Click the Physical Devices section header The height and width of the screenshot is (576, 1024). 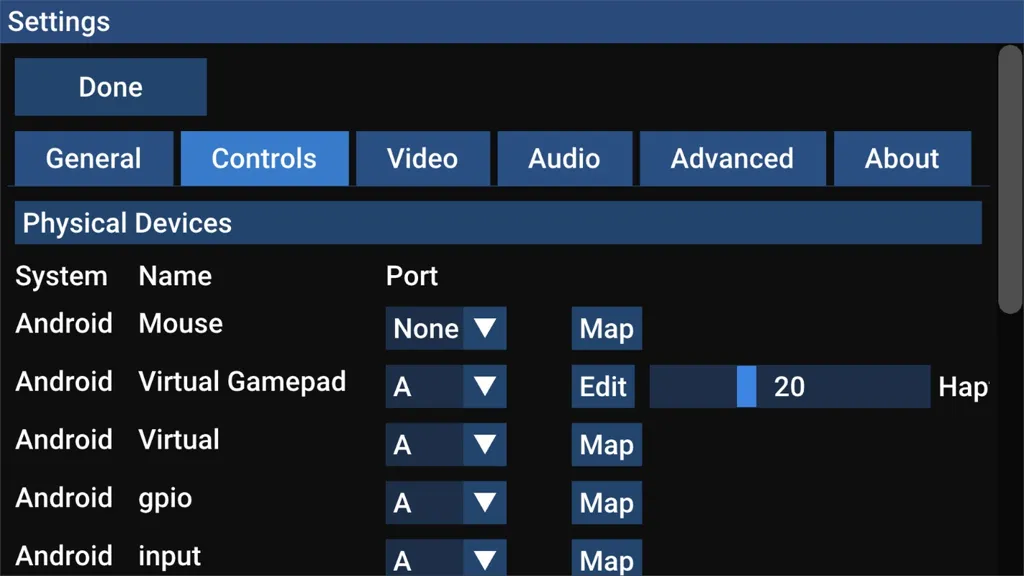[498, 223]
